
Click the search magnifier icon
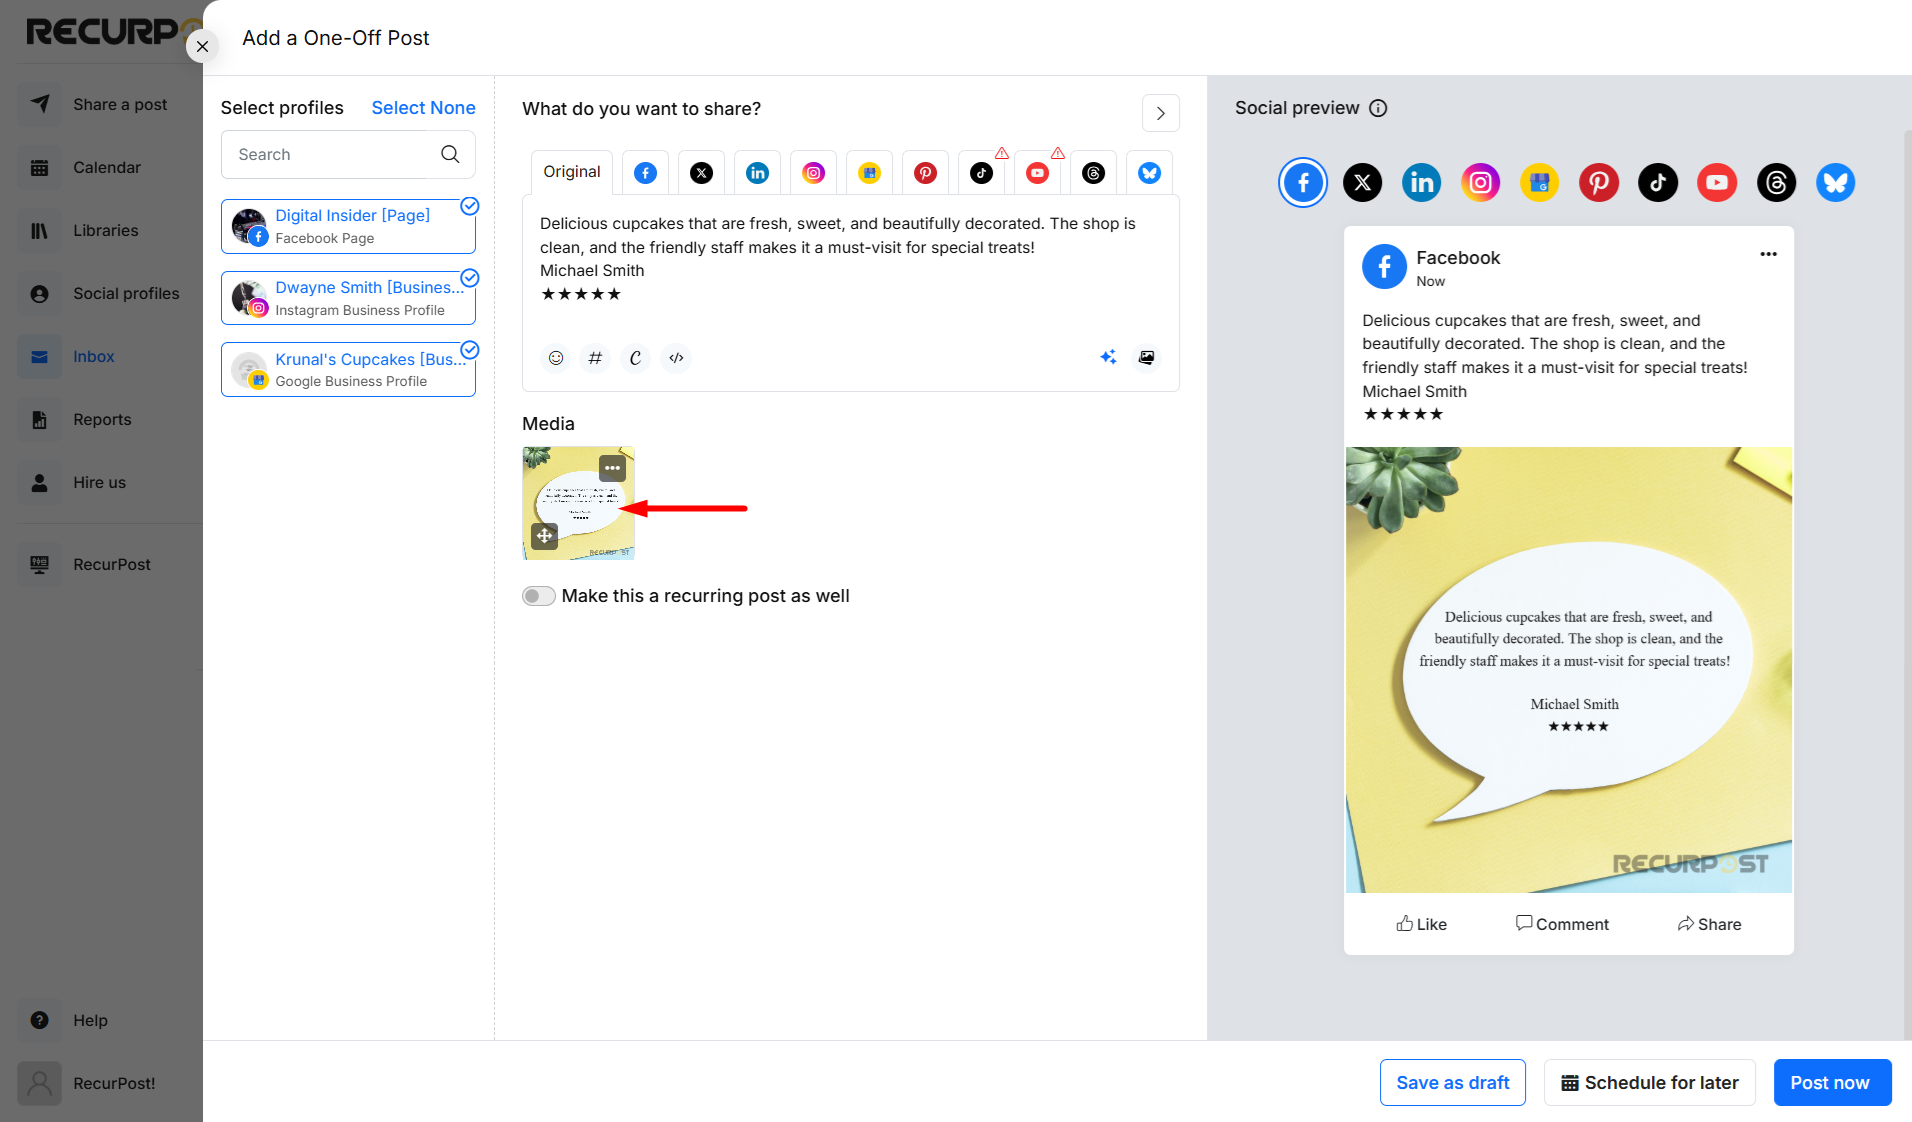pyautogui.click(x=450, y=154)
